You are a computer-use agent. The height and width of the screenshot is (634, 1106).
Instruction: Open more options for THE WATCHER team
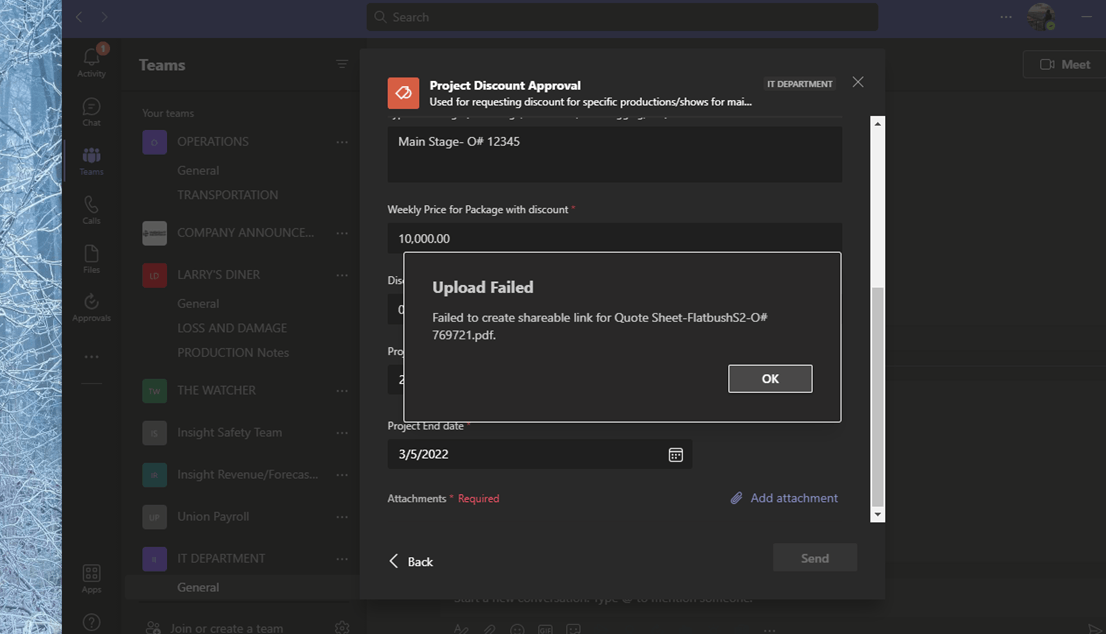[342, 390]
